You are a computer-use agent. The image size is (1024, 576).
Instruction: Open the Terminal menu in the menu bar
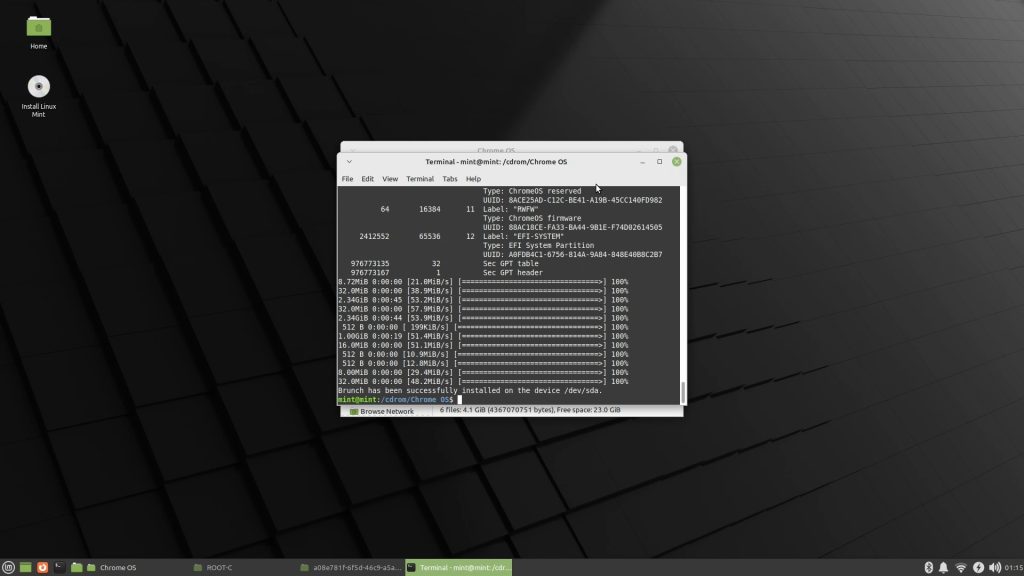click(x=420, y=179)
